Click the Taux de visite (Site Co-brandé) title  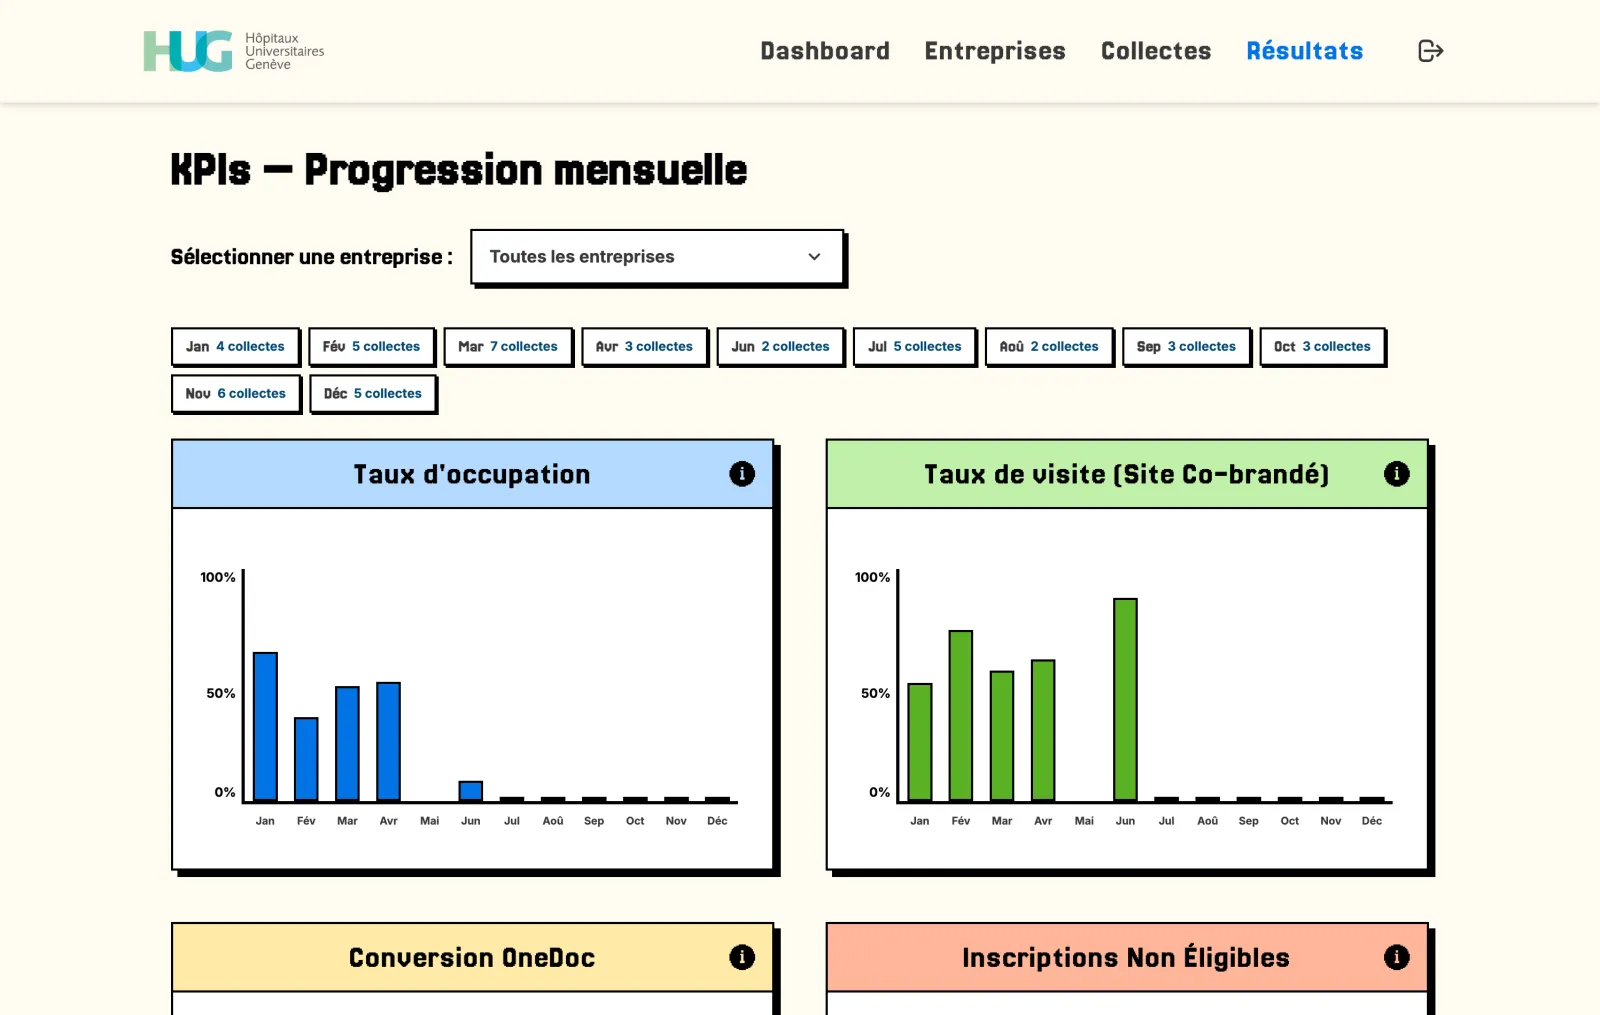click(x=1127, y=474)
